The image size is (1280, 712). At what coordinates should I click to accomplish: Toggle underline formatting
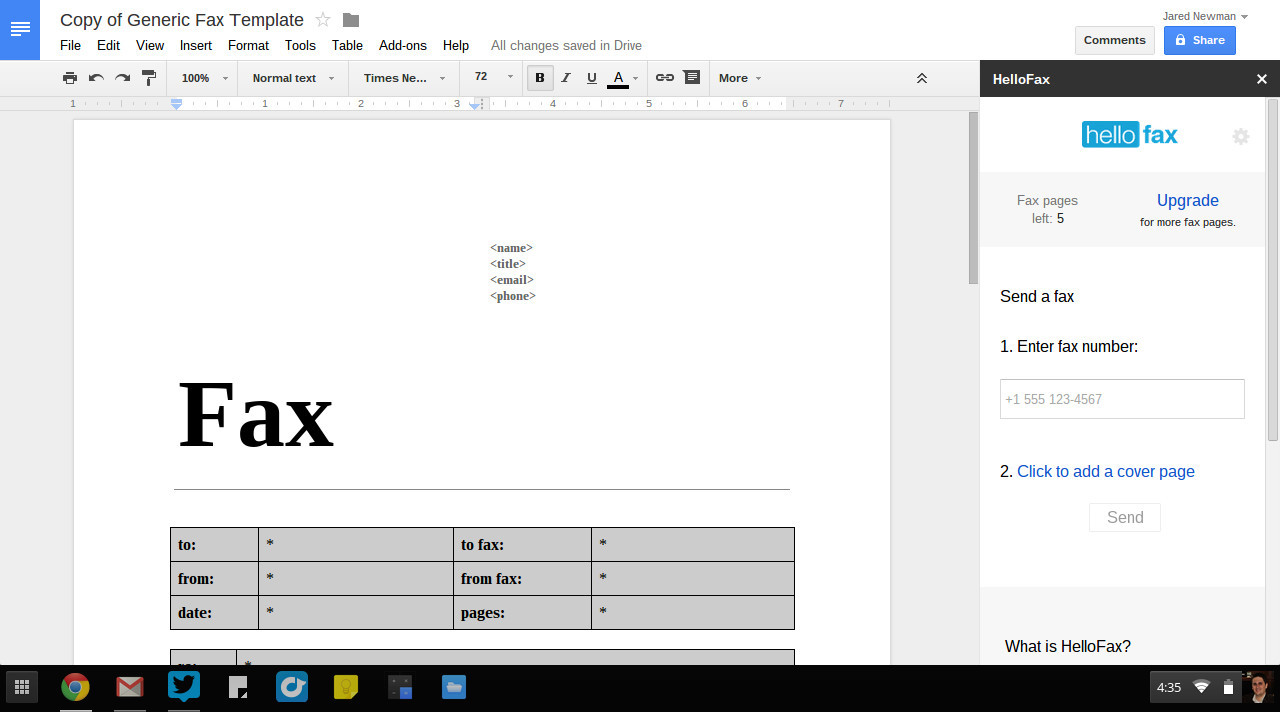[x=591, y=78]
